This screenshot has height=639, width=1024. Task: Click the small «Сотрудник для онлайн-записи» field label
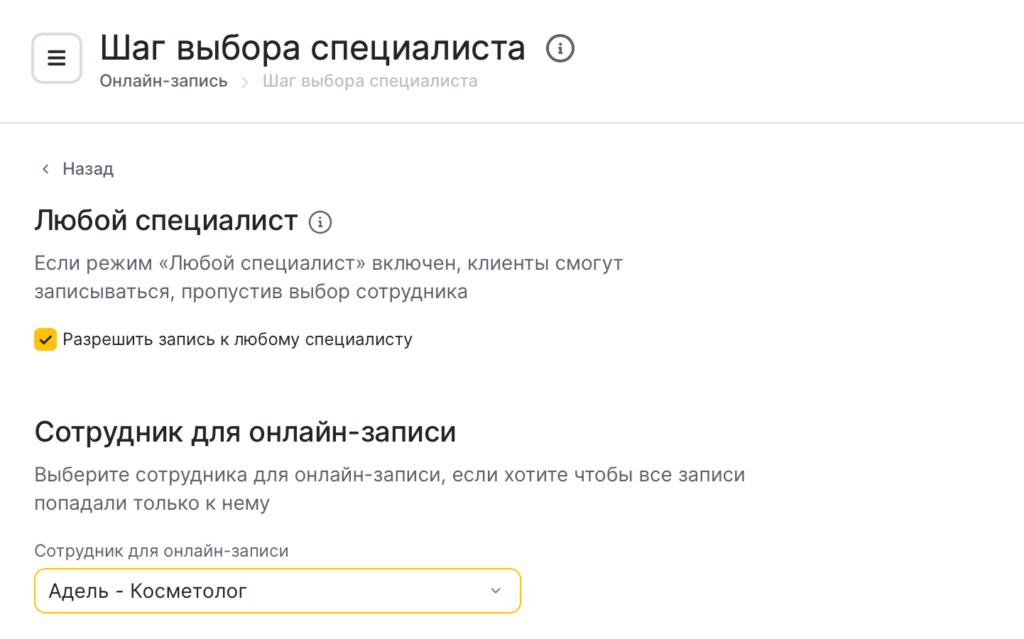(161, 551)
